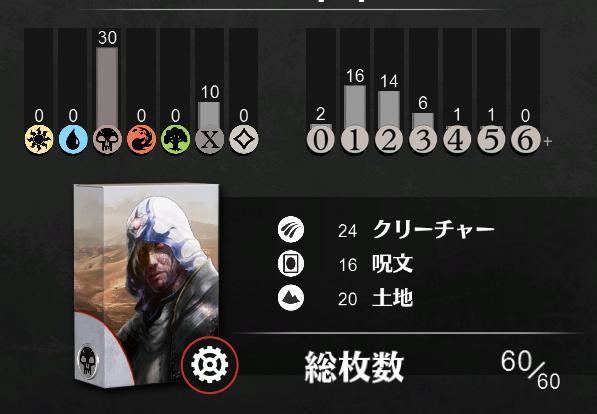
Task: Select the X multicolor mana icon
Action: point(210,139)
